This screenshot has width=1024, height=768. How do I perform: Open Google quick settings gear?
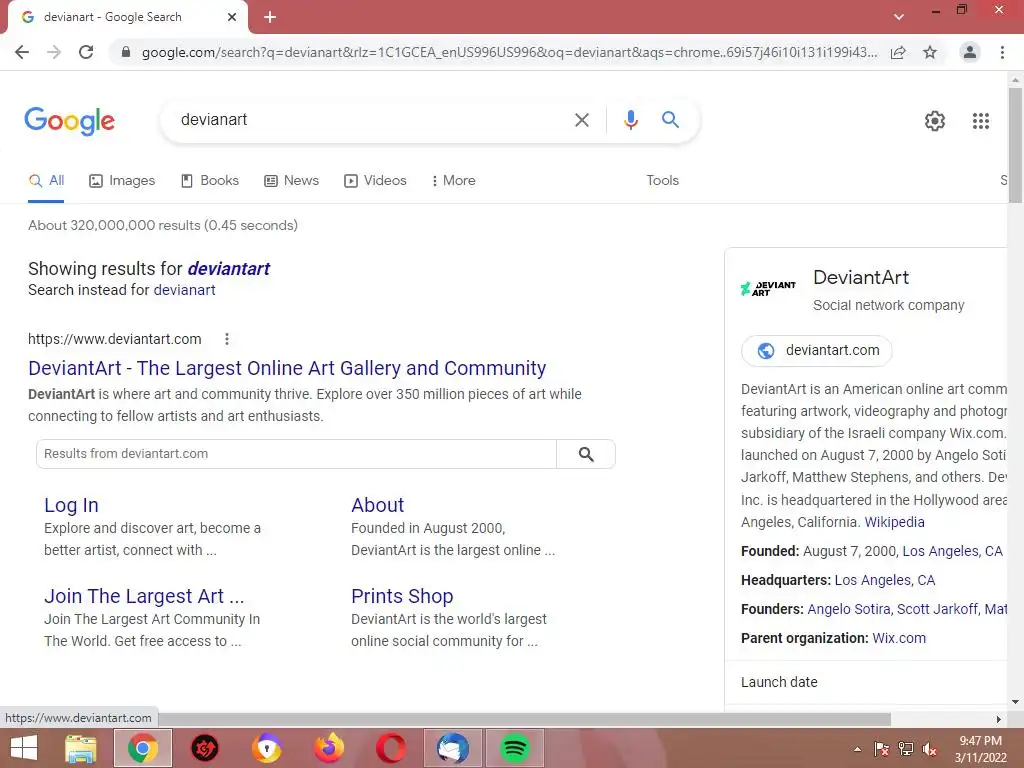(x=935, y=121)
